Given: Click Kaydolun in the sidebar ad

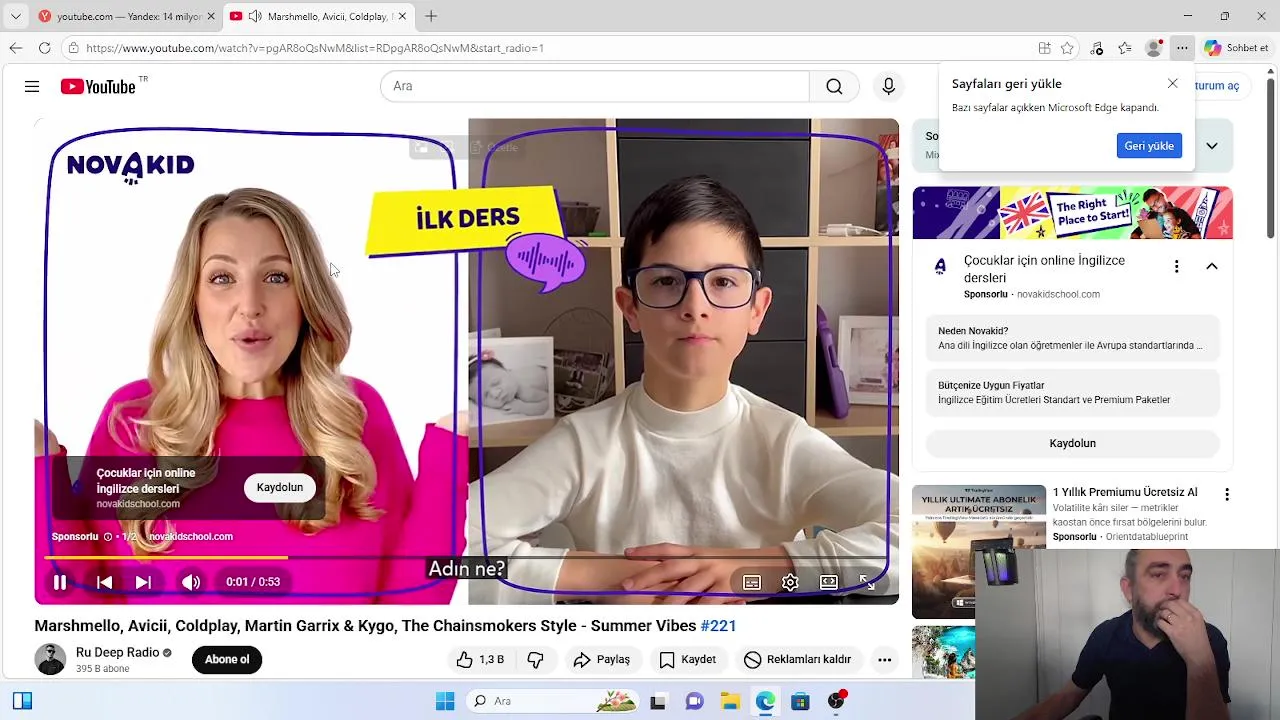Looking at the screenshot, I should (1072, 444).
